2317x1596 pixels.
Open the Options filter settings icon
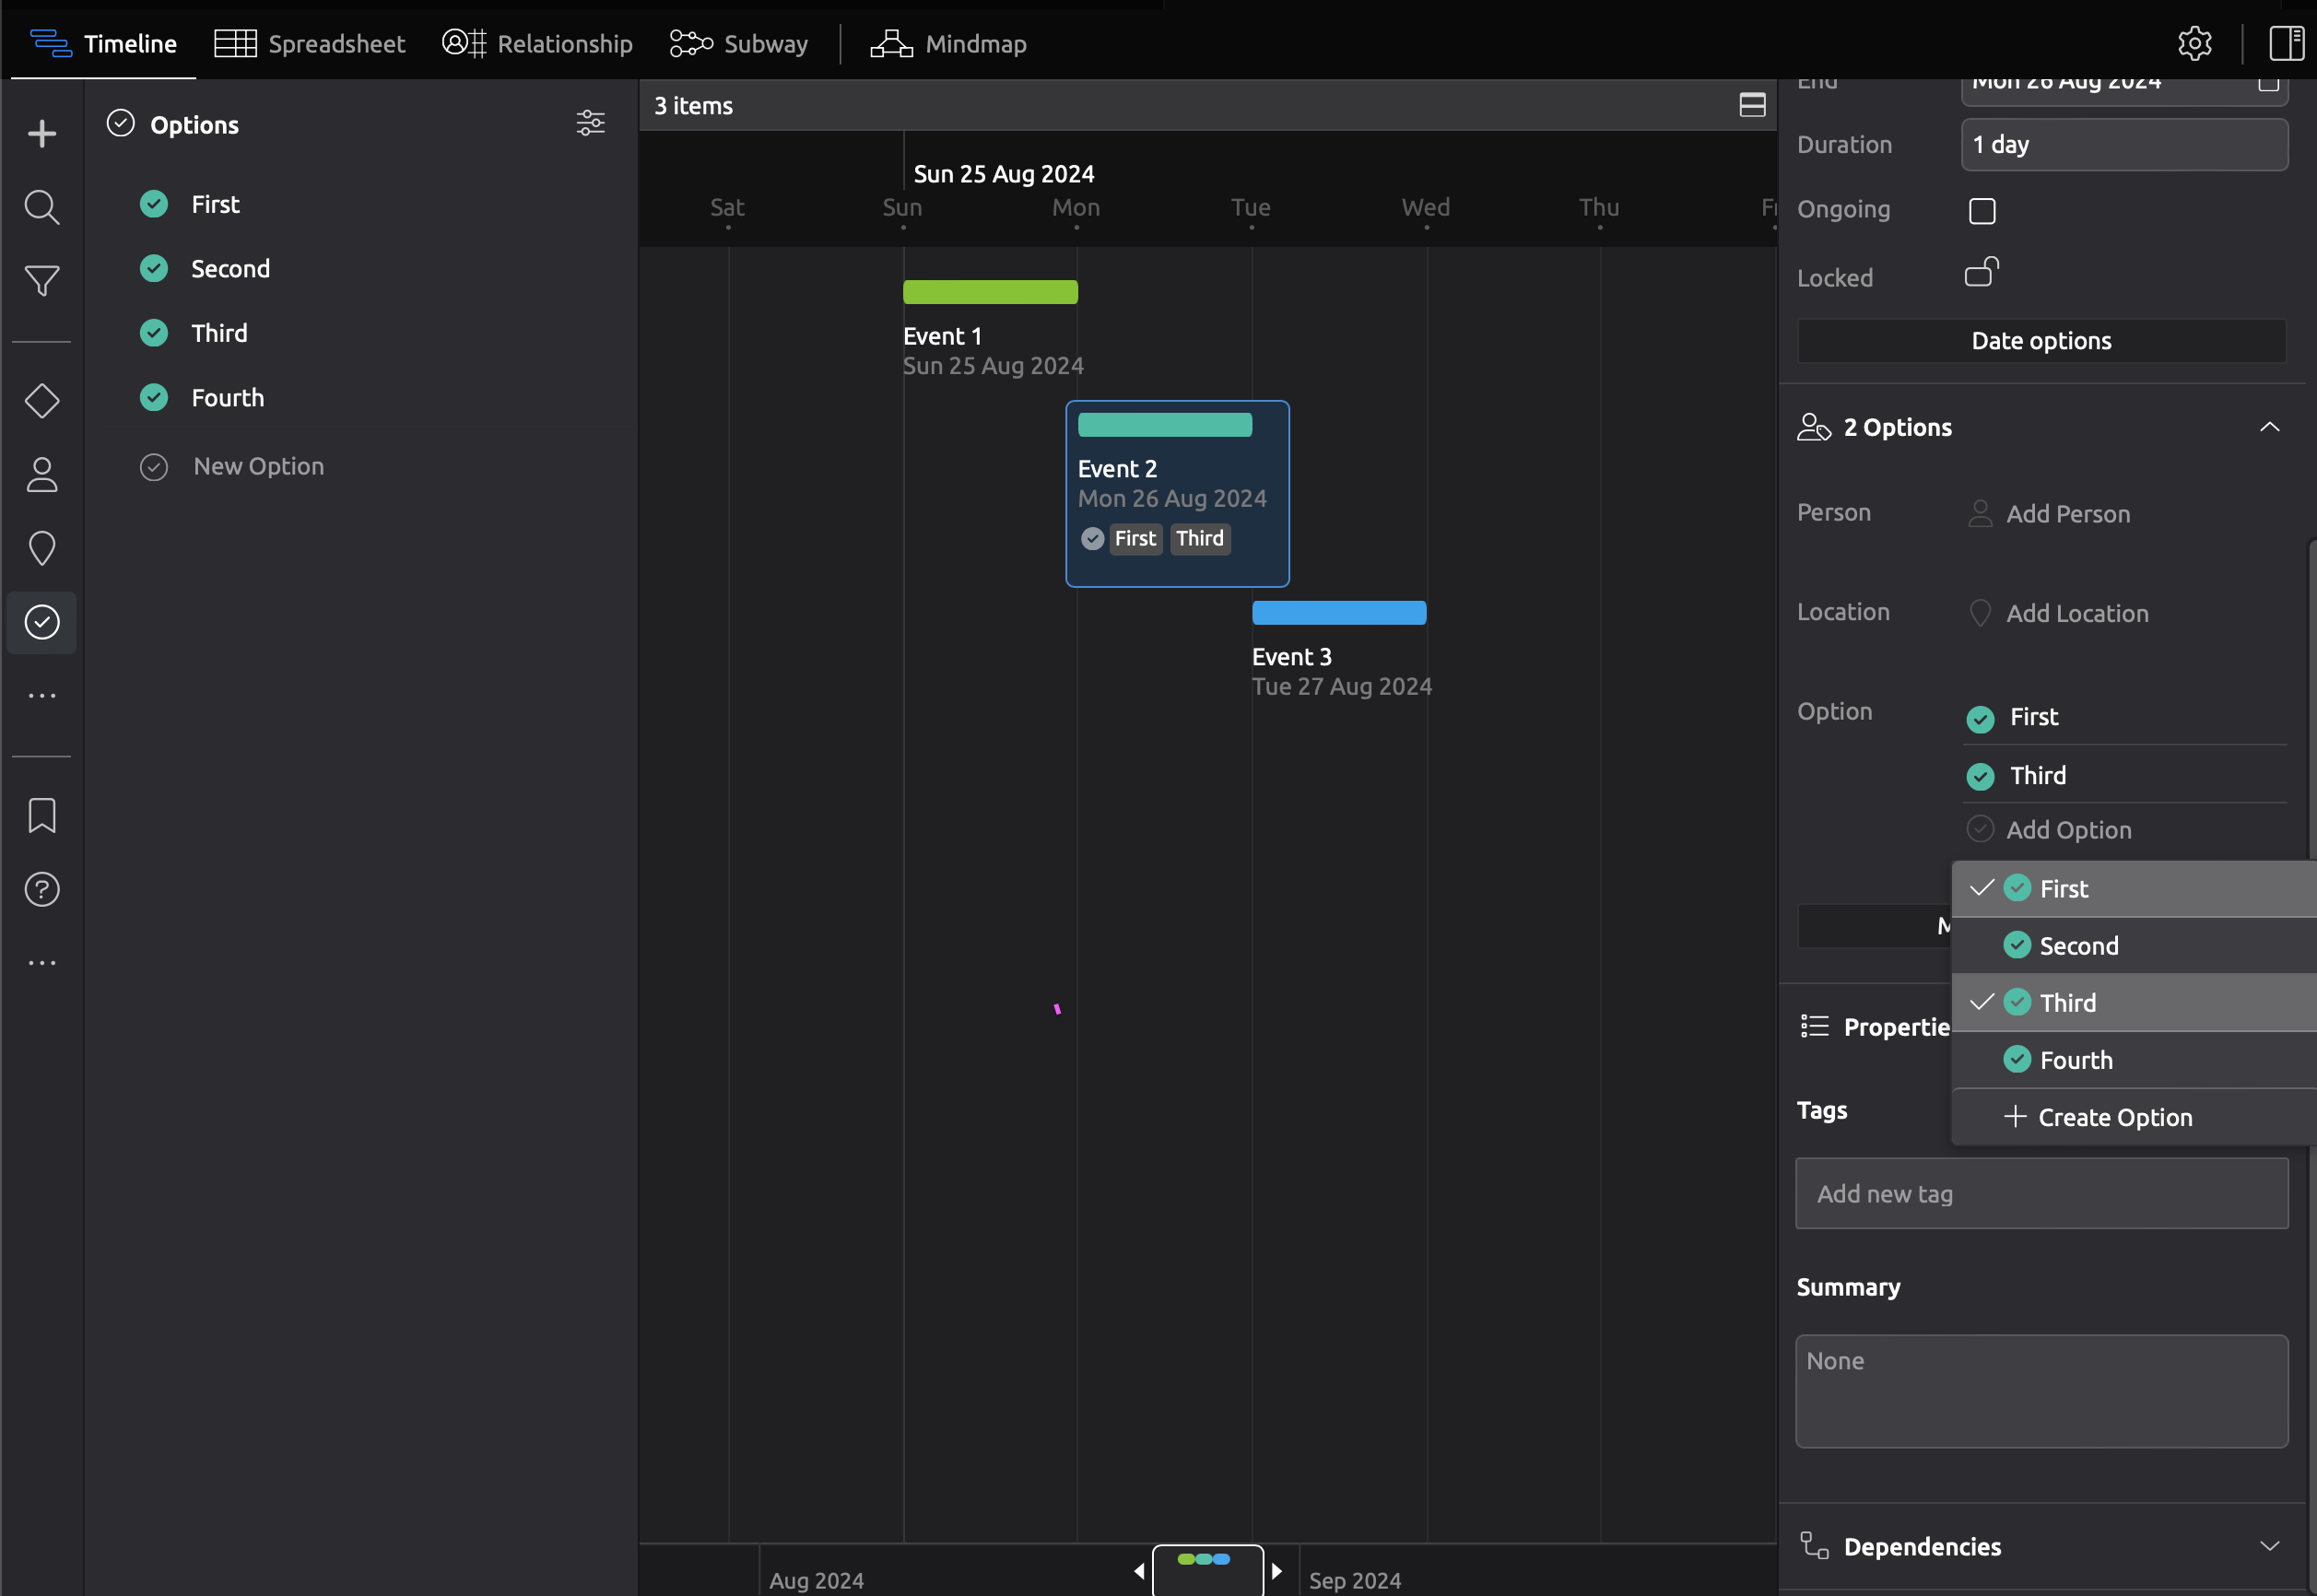tap(590, 123)
